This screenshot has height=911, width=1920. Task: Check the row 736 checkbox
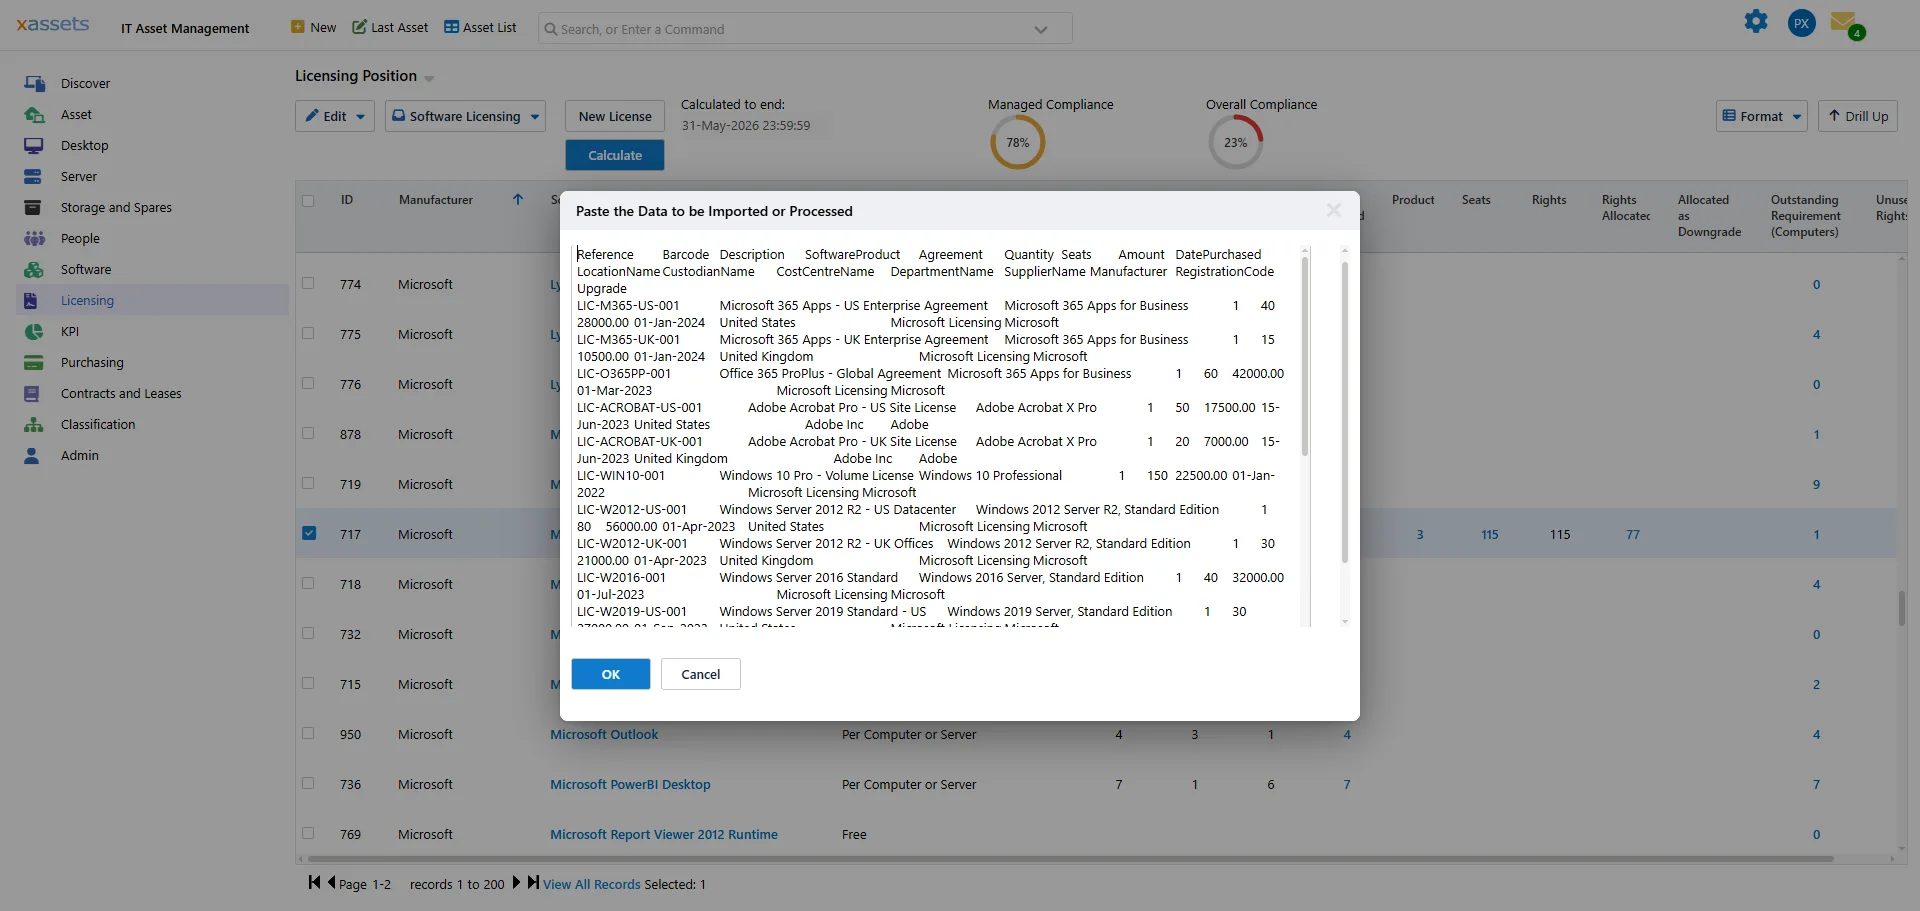pyautogui.click(x=308, y=784)
